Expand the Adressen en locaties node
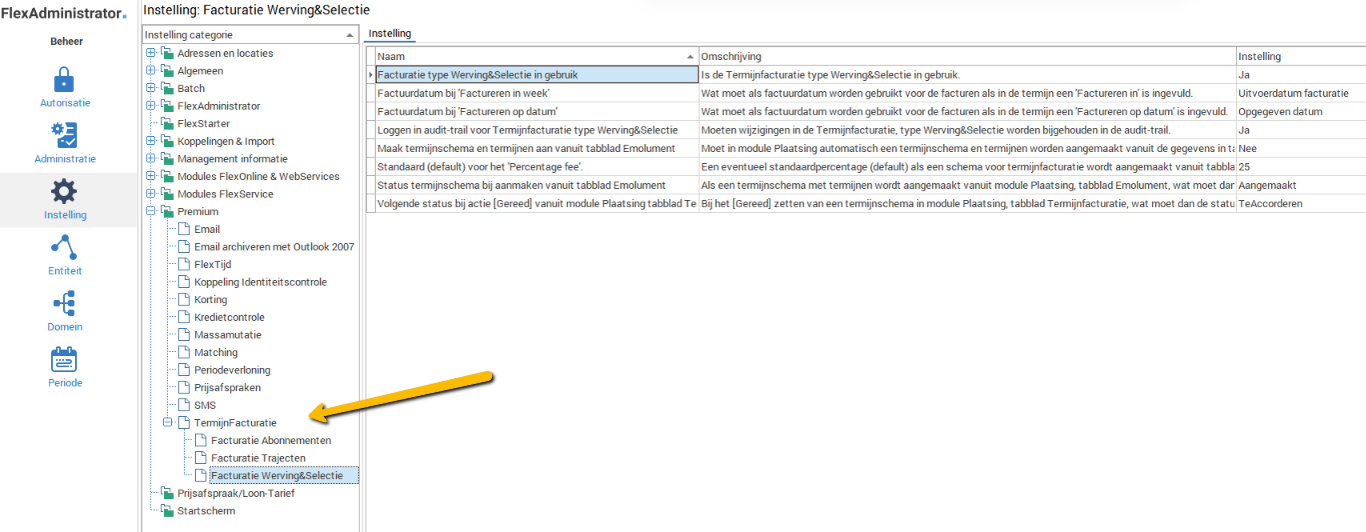The image size is (1366, 532). [151, 53]
